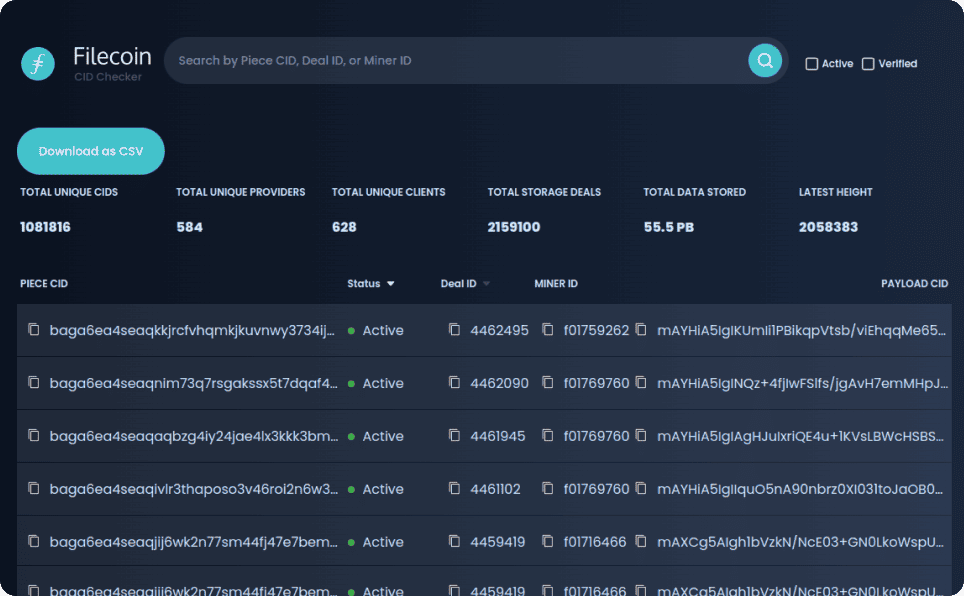Click Piece CID baga6ea4seaqaqbzg4iy24jae4lx3kkk3bm
Screen dimensions: 964x596
point(194,436)
